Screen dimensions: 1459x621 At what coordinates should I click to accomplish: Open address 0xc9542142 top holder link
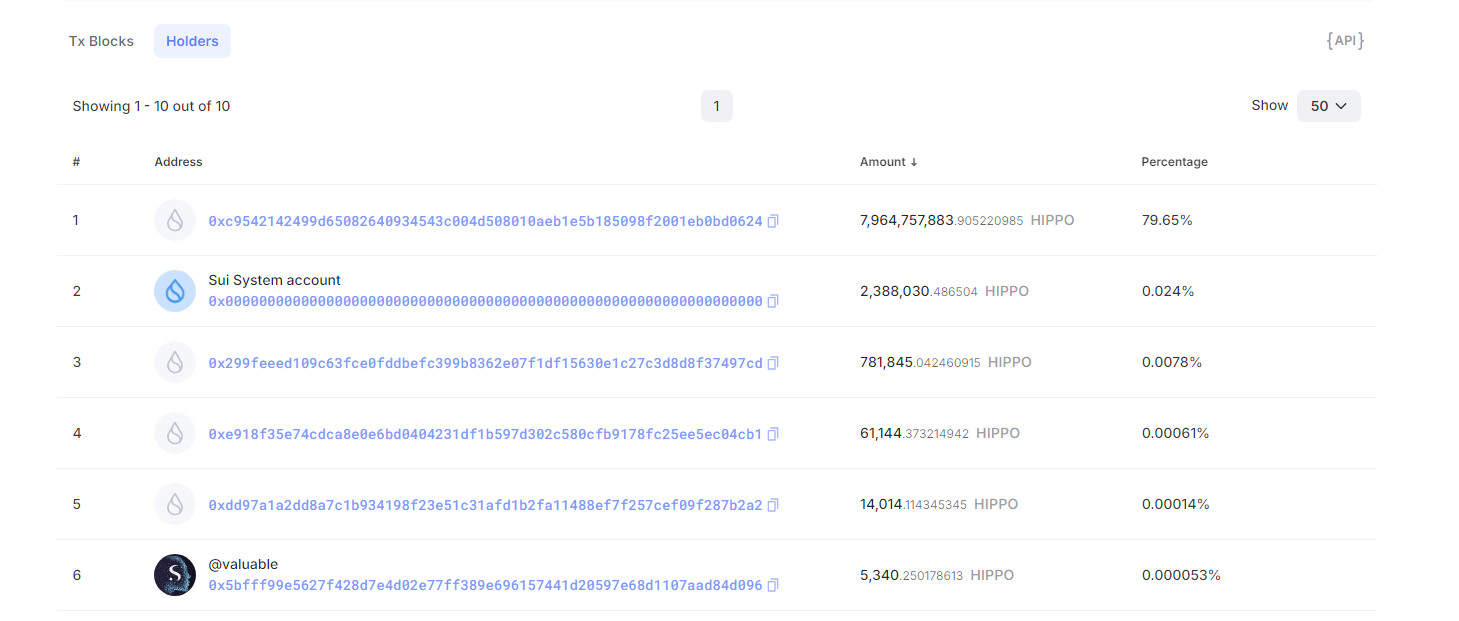(485, 221)
